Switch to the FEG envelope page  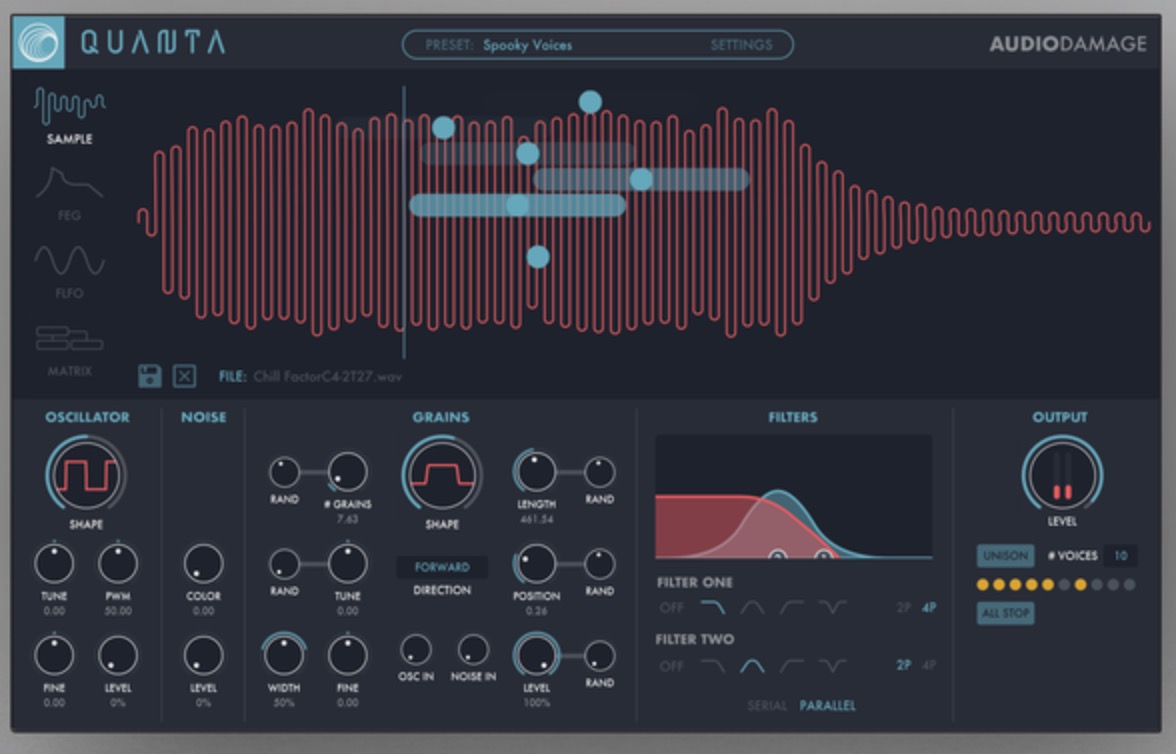(x=69, y=194)
